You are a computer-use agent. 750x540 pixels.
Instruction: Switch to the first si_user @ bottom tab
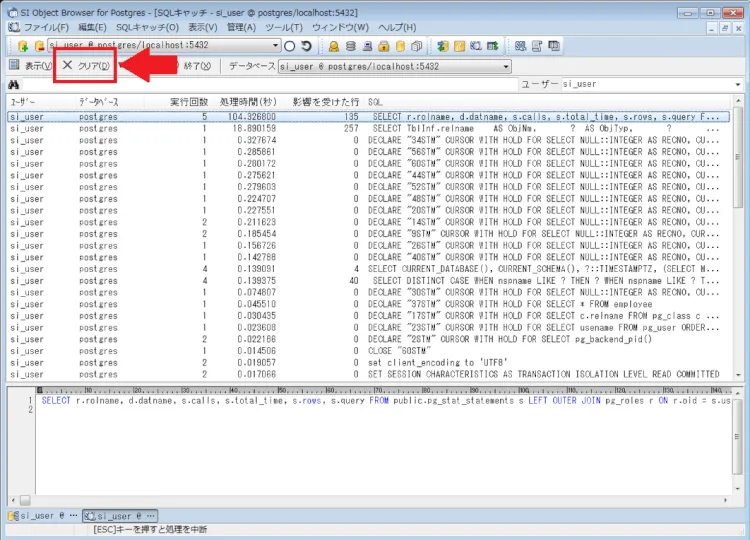click(43, 516)
